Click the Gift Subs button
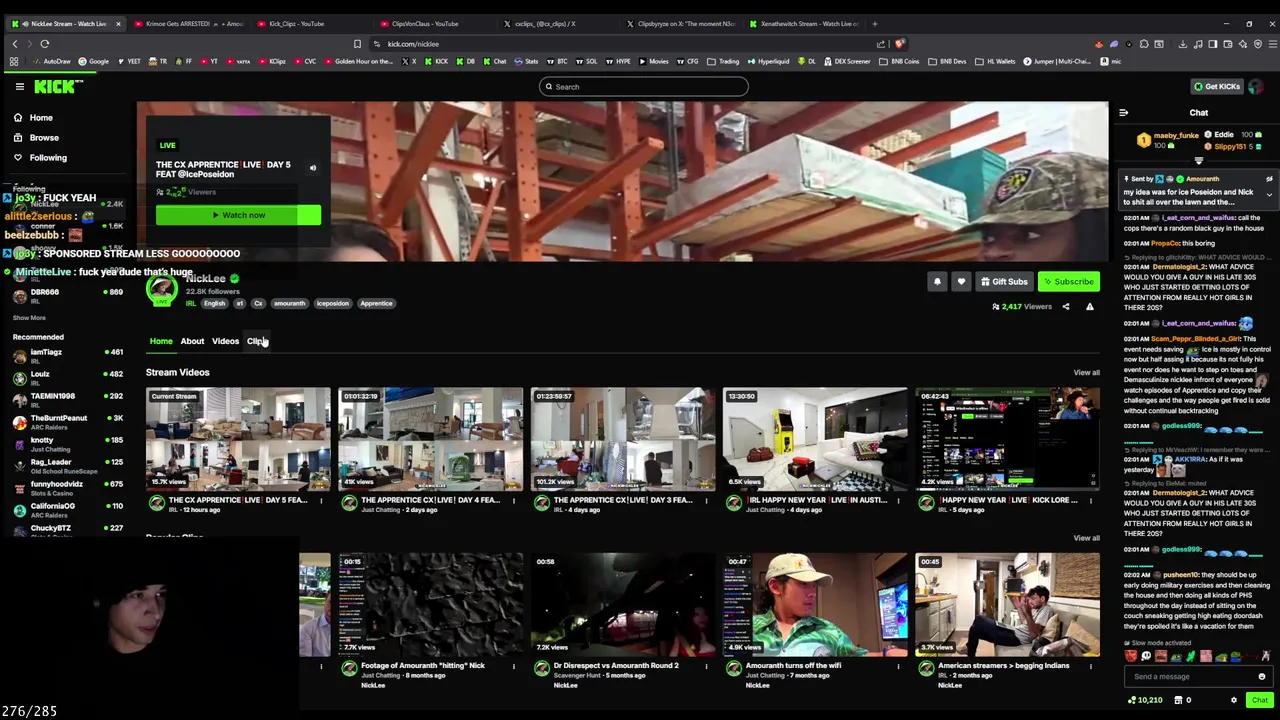Screen dimensions: 1280x720 coord(1004,282)
